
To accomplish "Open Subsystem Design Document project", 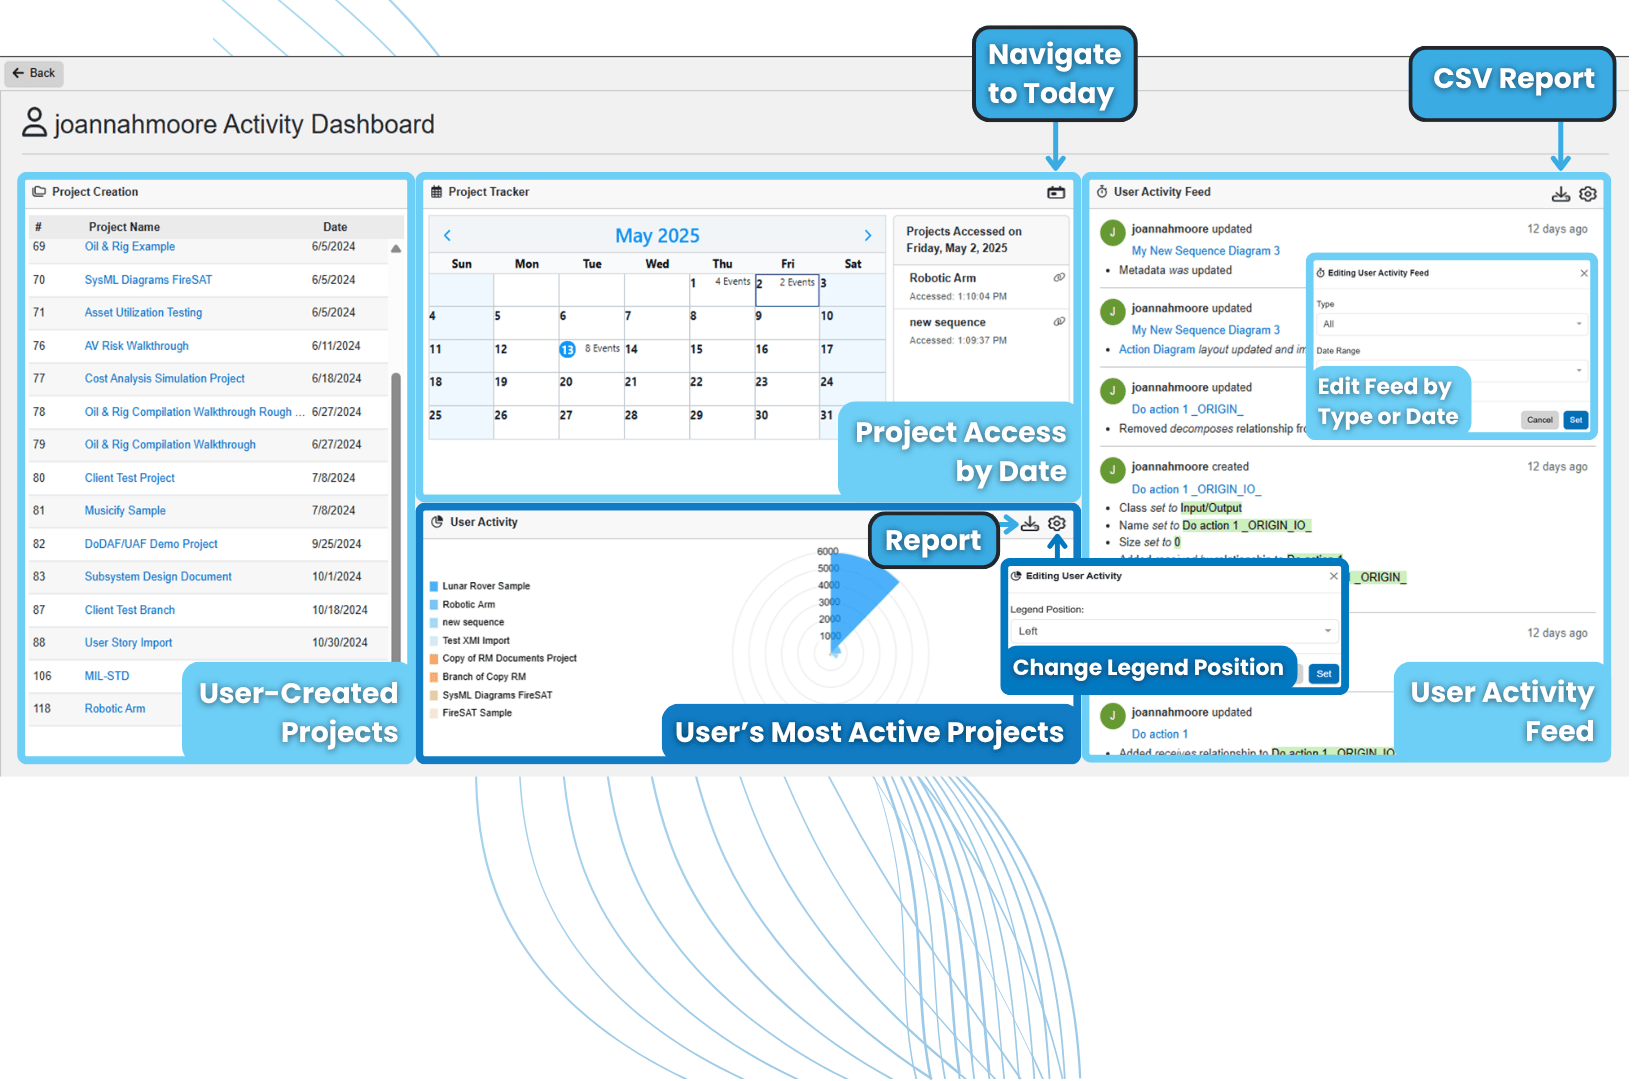I will [x=158, y=577].
